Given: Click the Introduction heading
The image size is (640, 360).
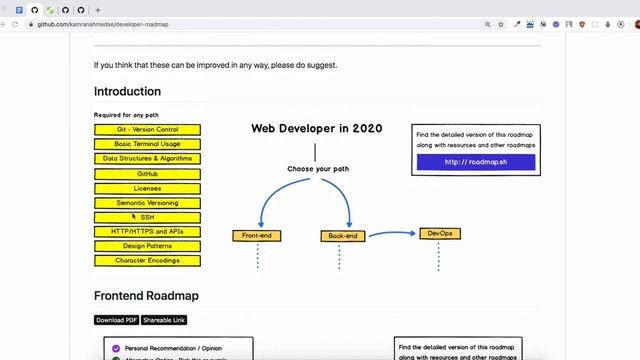Looking at the screenshot, I should pyautogui.click(x=127, y=91).
